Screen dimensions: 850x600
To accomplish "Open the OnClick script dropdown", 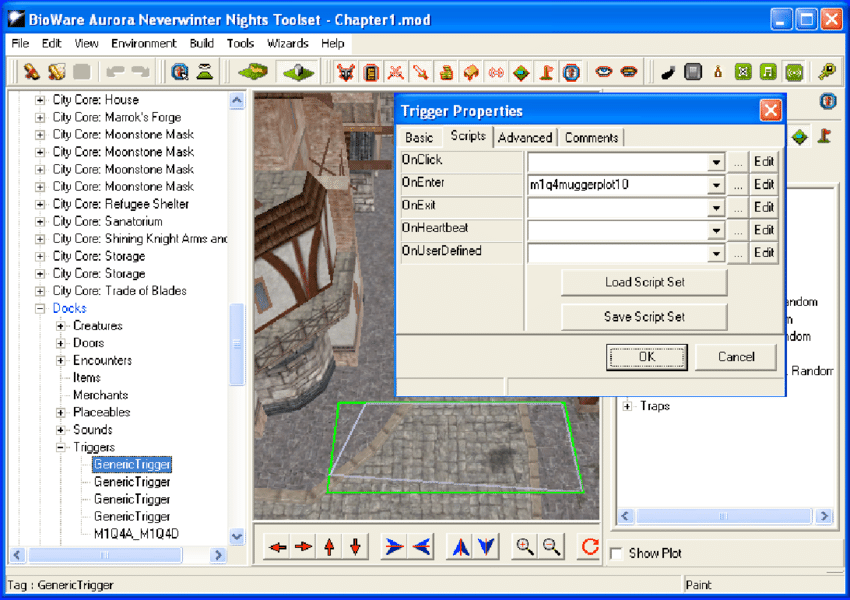I will 716,162.
